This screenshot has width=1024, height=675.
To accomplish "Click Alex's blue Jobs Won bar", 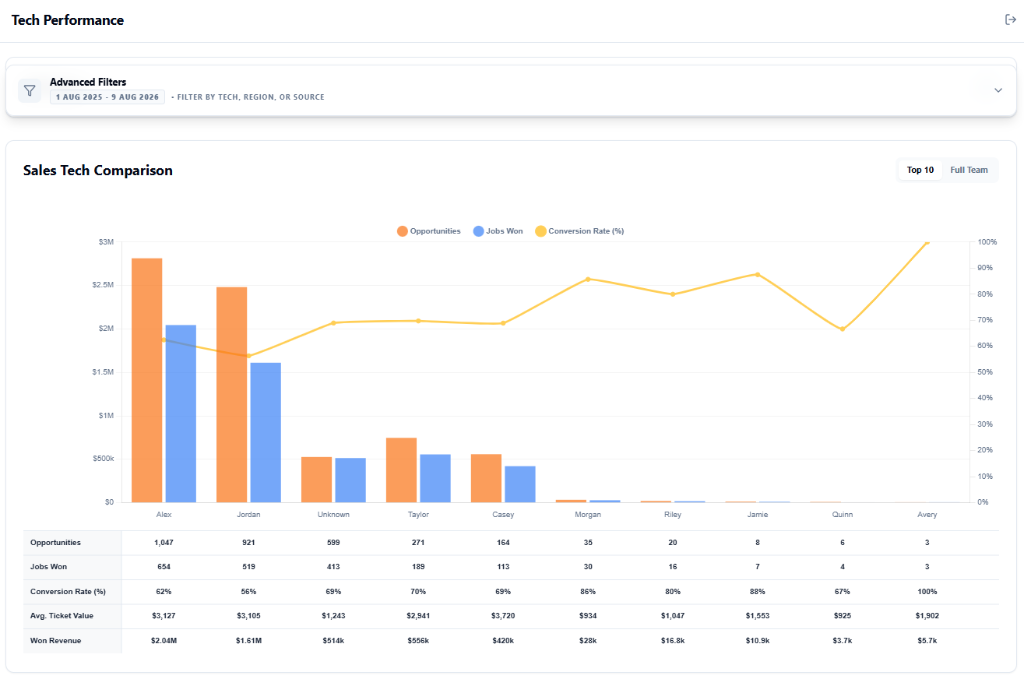I will 181,413.
